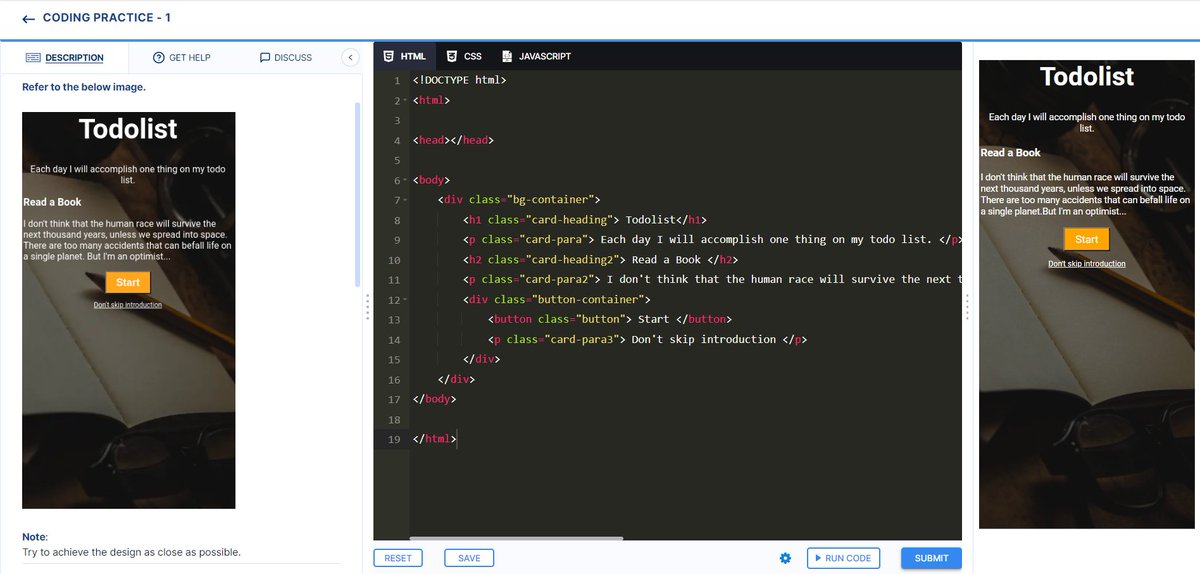Place cursor on card-para3 line 14
The width and height of the screenshot is (1200, 574).
[x=647, y=340]
